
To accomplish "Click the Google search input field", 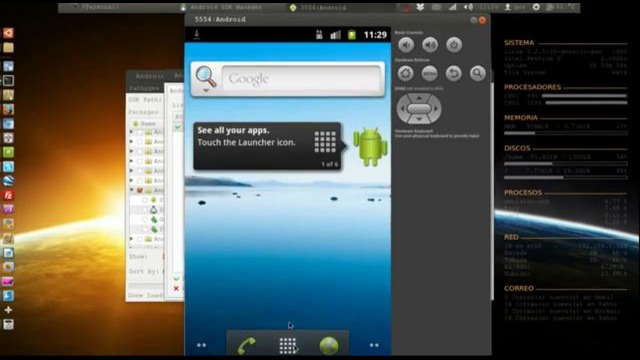I will 301,78.
